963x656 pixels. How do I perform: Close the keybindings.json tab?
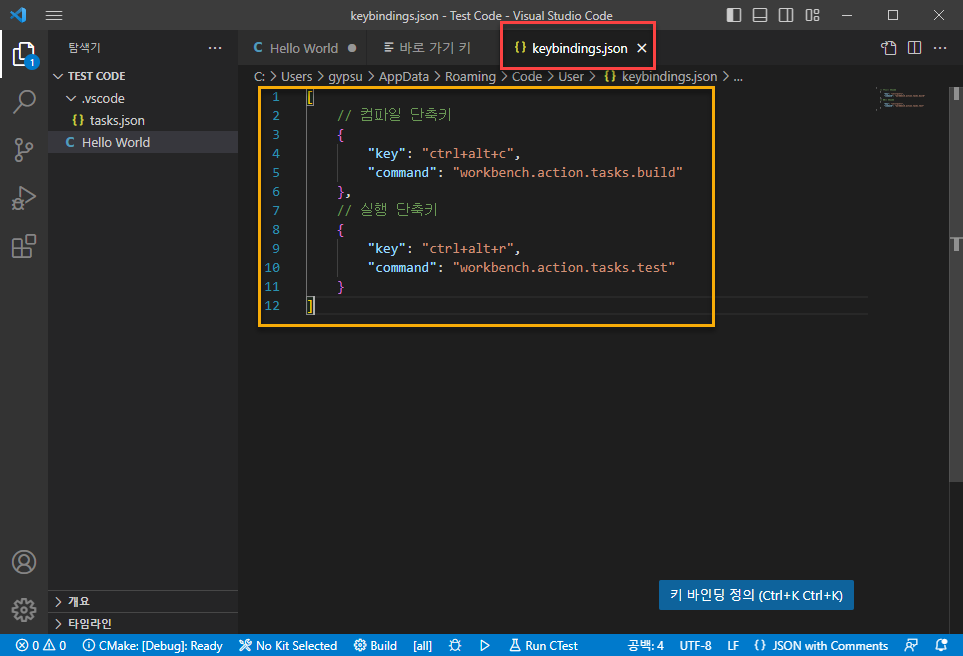pos(642,48)
